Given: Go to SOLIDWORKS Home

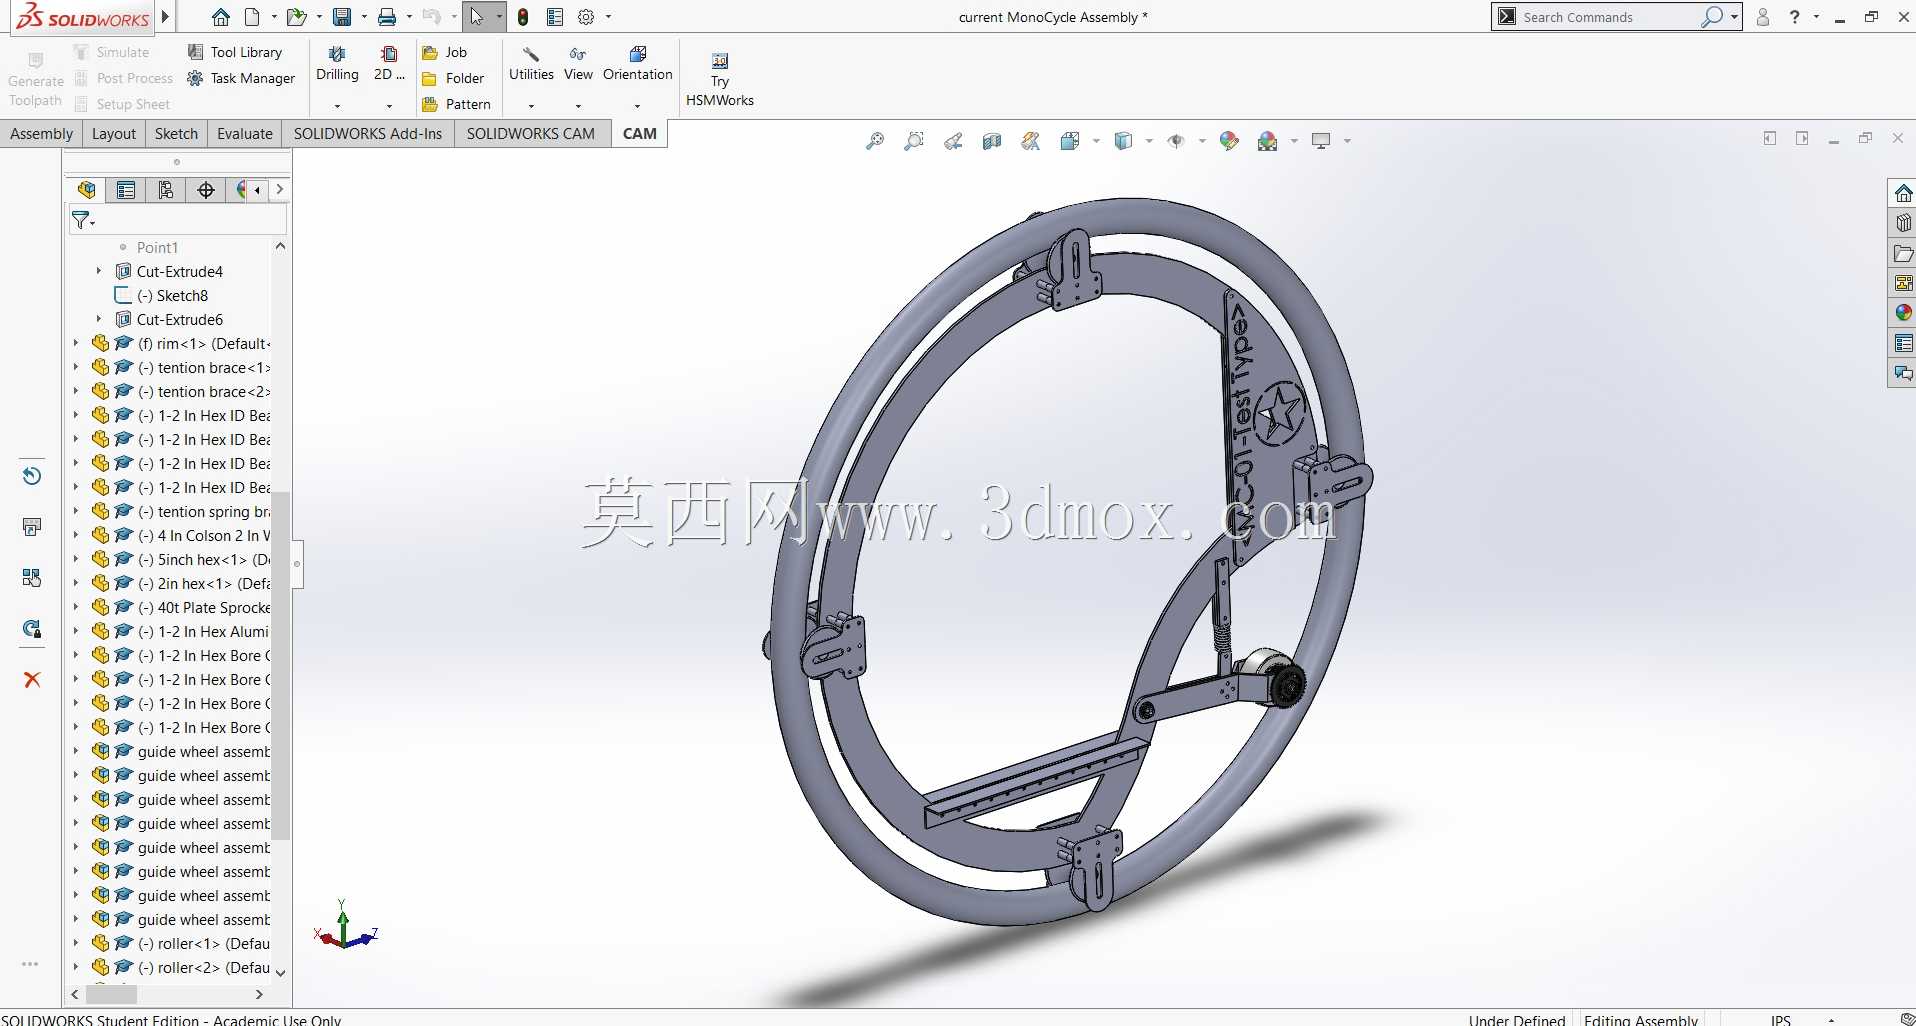Looking at the screenshot, I should (x=221, y=17).
